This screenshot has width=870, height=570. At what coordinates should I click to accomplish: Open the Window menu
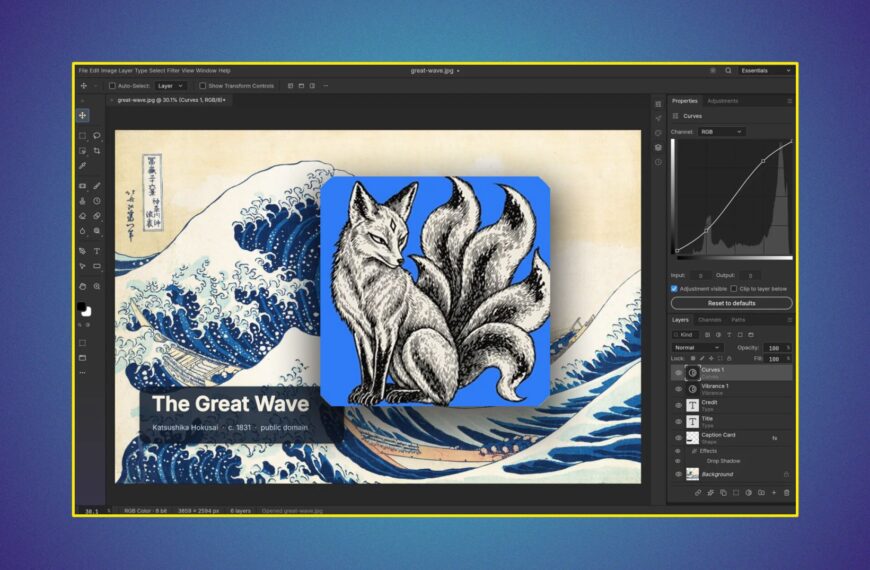pos(206,70)
